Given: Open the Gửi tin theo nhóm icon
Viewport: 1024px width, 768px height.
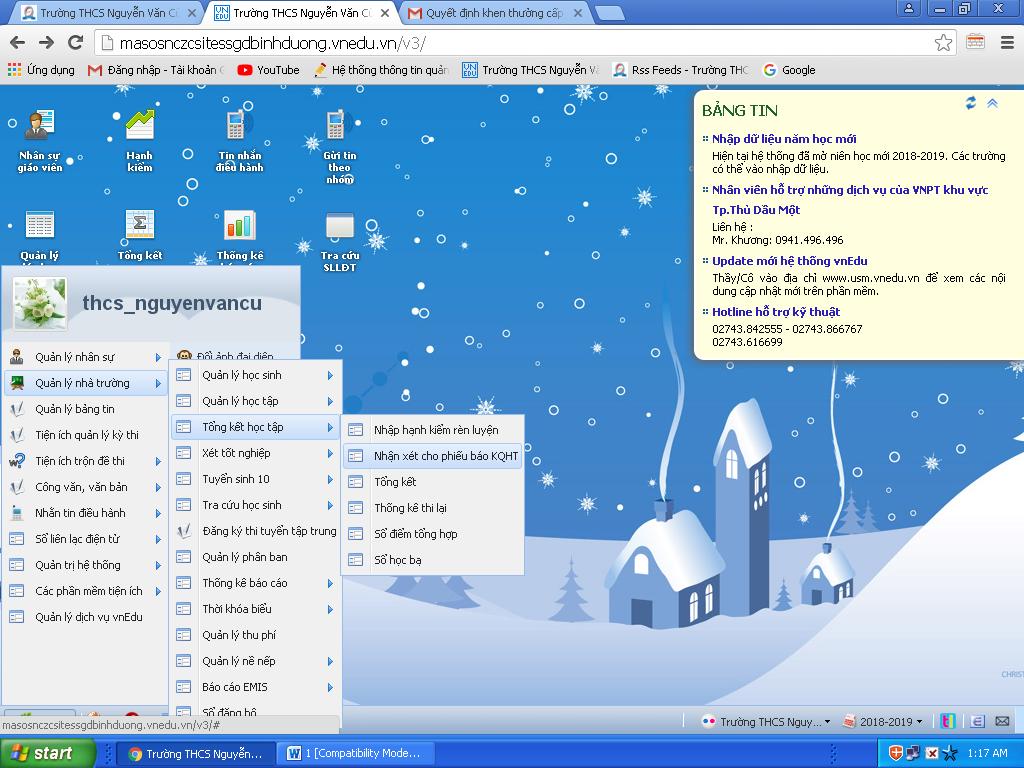Looking at the screenshot, I should coord(339,147).
